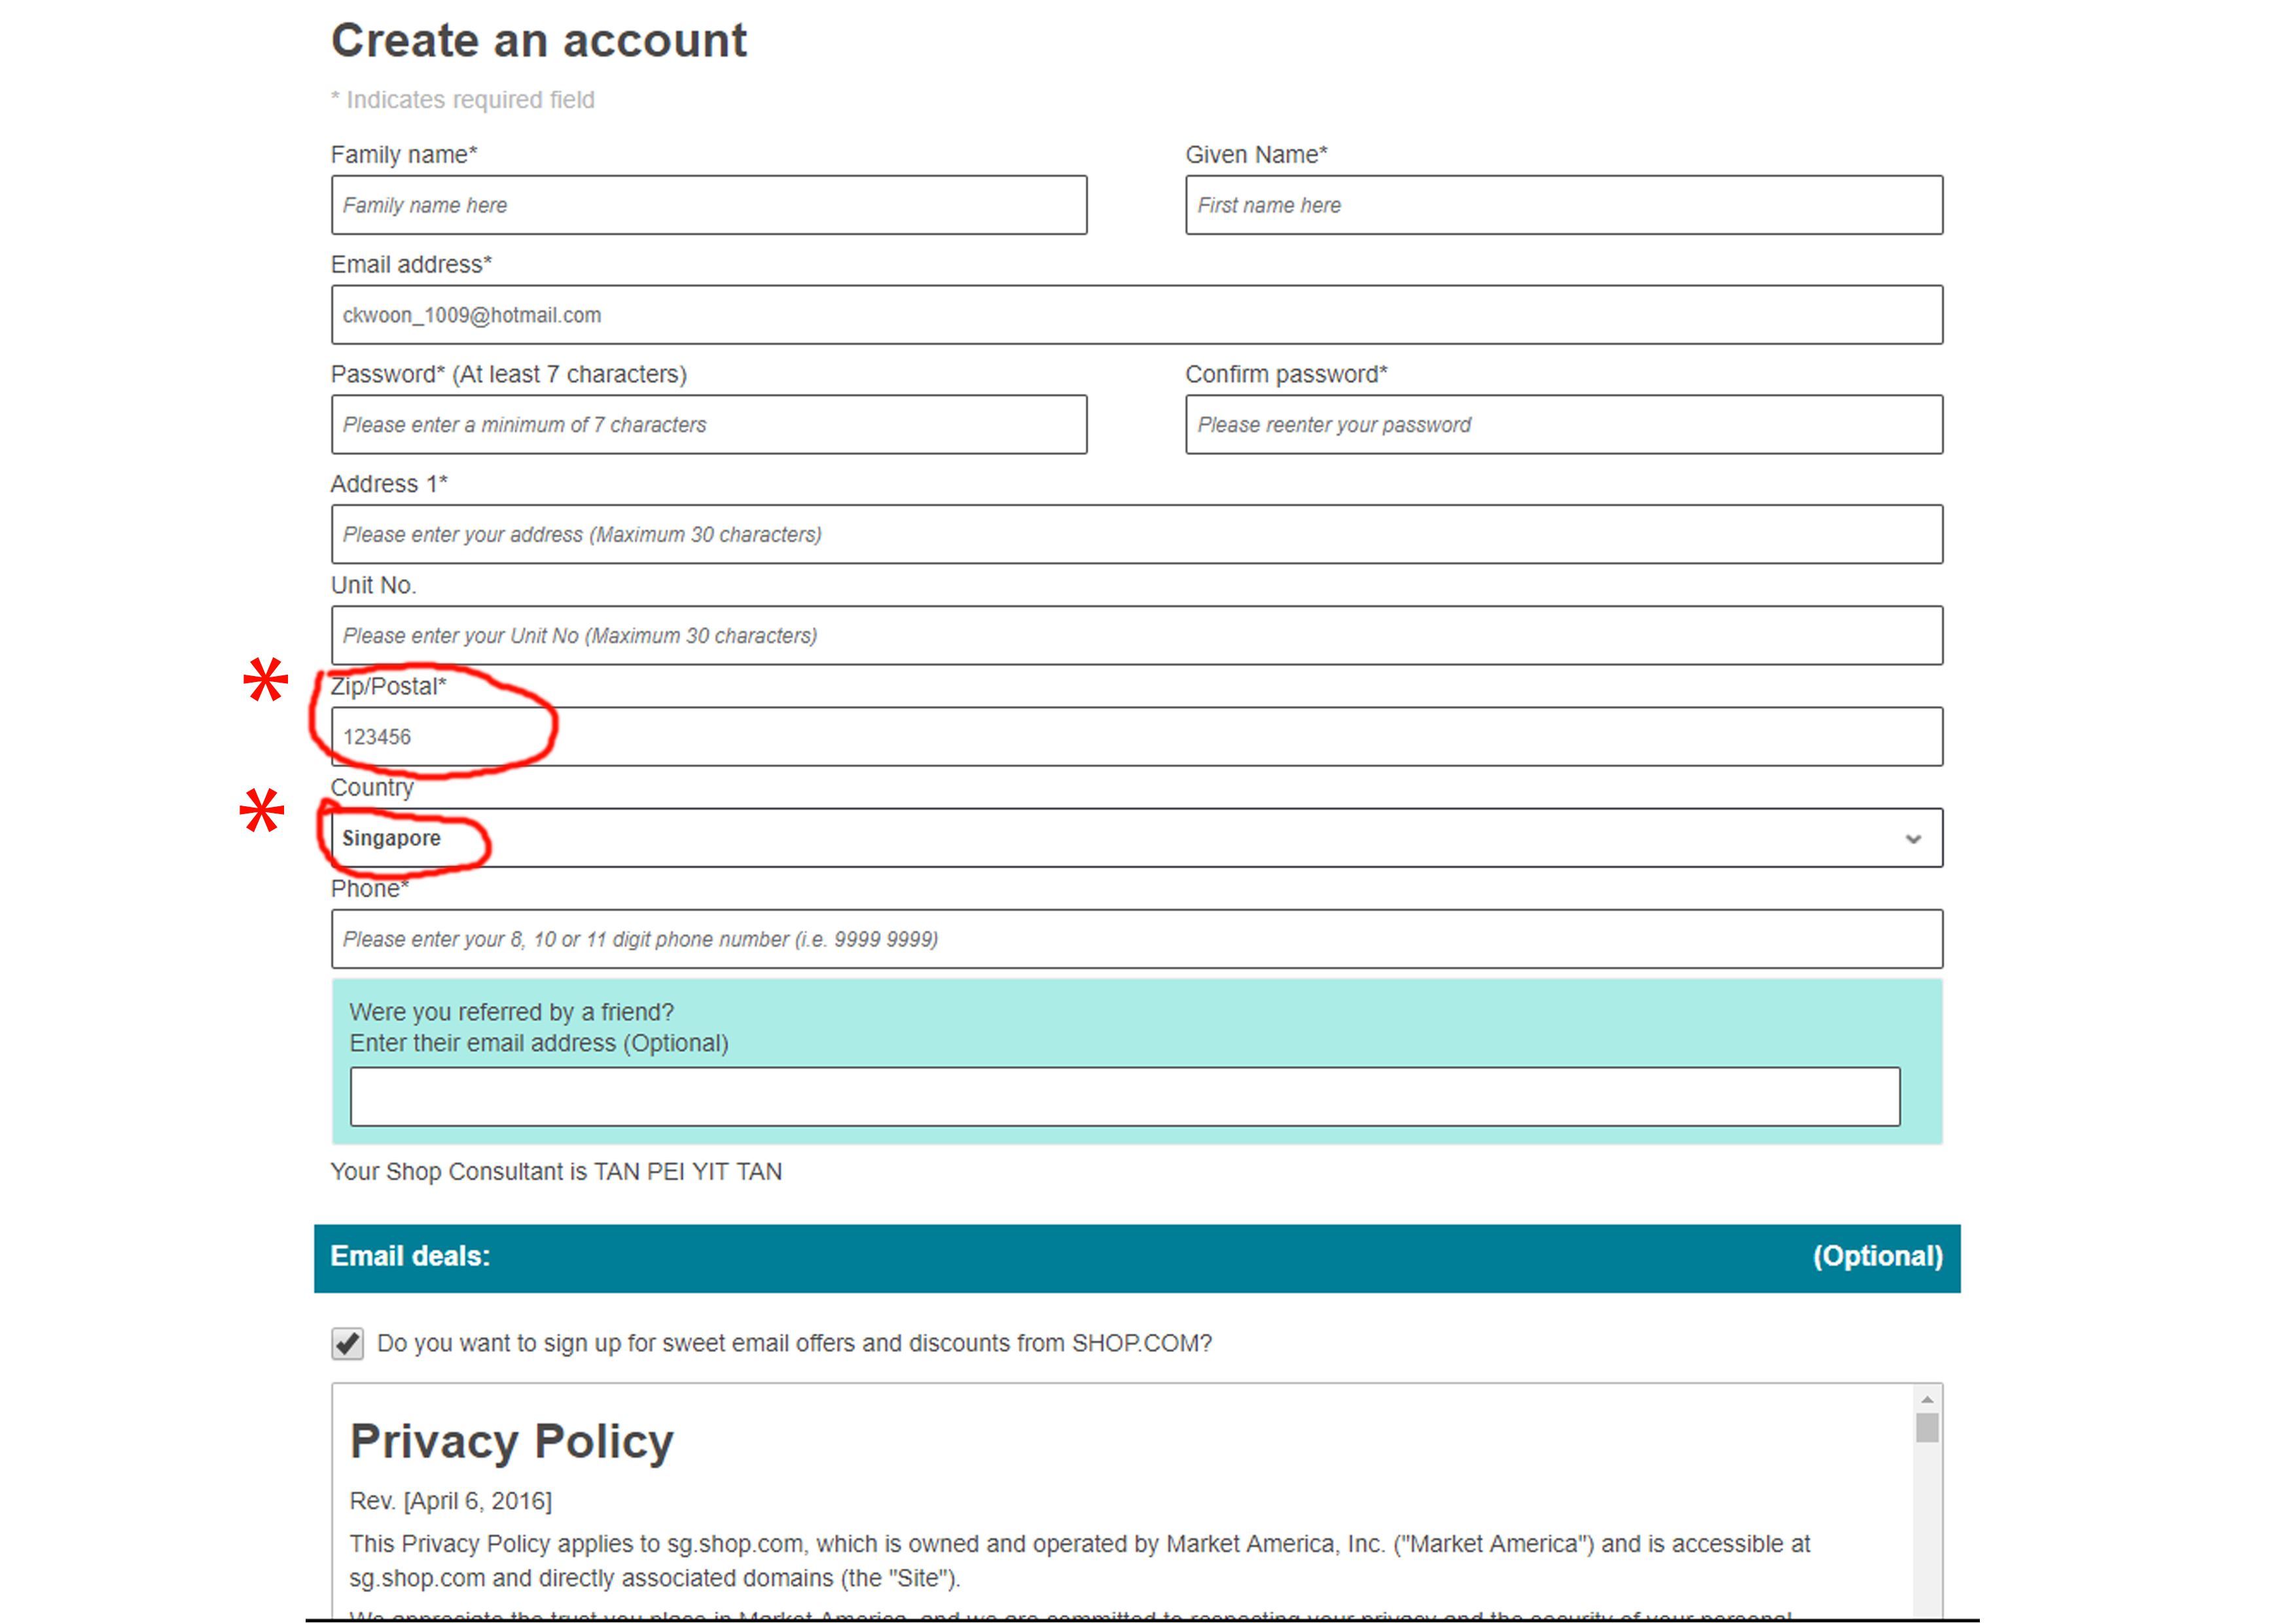Image resolution: width=2296 pixels, height=1623 pixels.
Task: Click the Confirm password field
Action: 1563,425
